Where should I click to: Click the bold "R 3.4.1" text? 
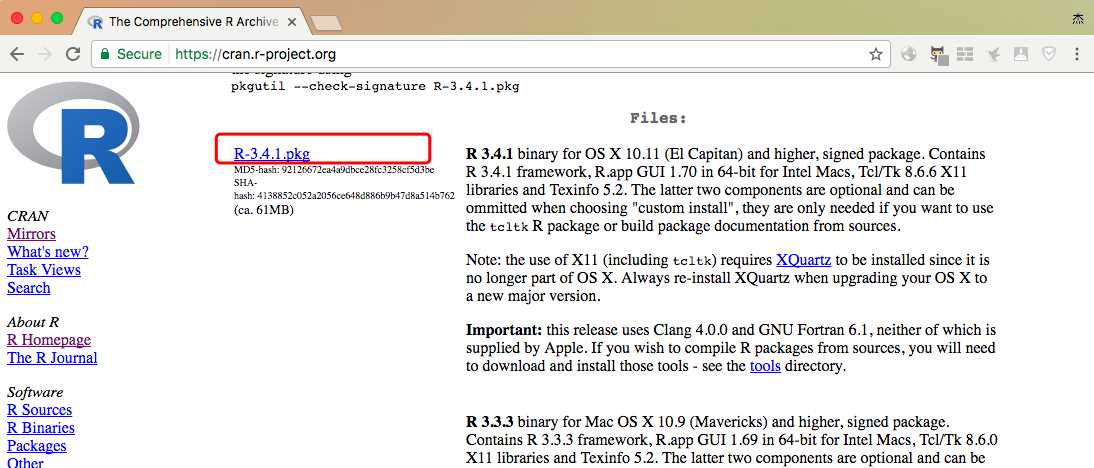(490, 154)
